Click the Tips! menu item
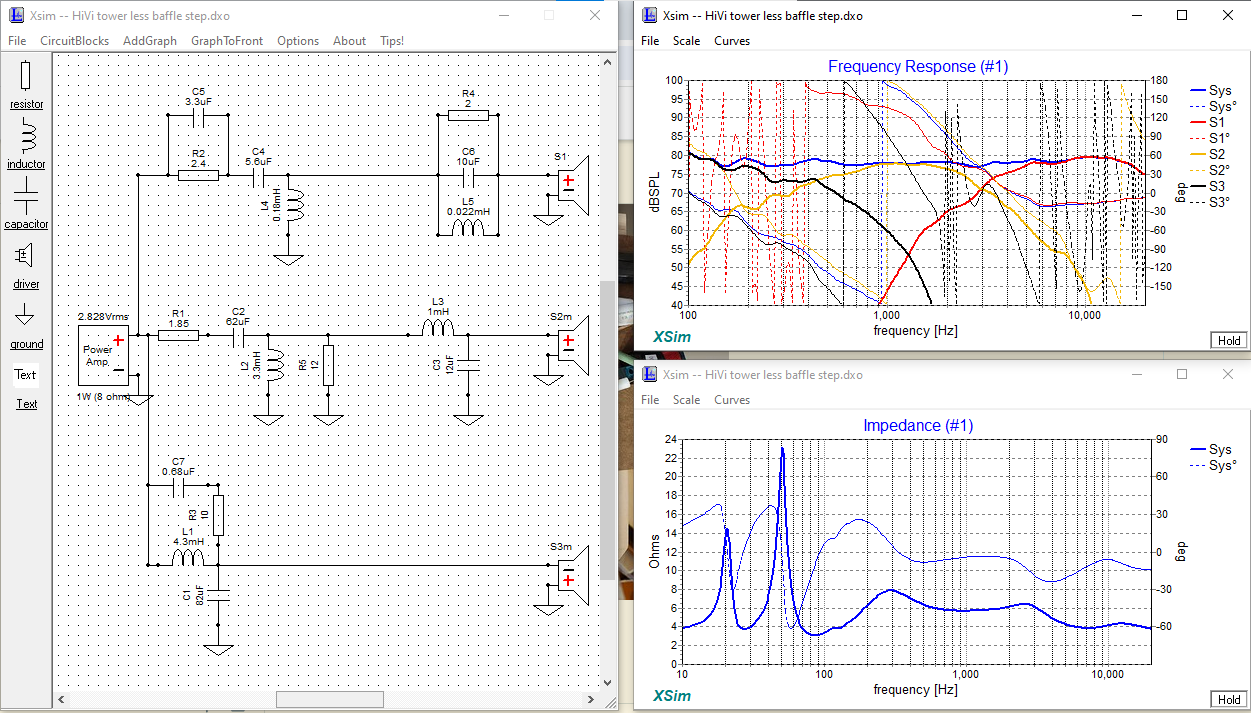 [x=392, y=41]
